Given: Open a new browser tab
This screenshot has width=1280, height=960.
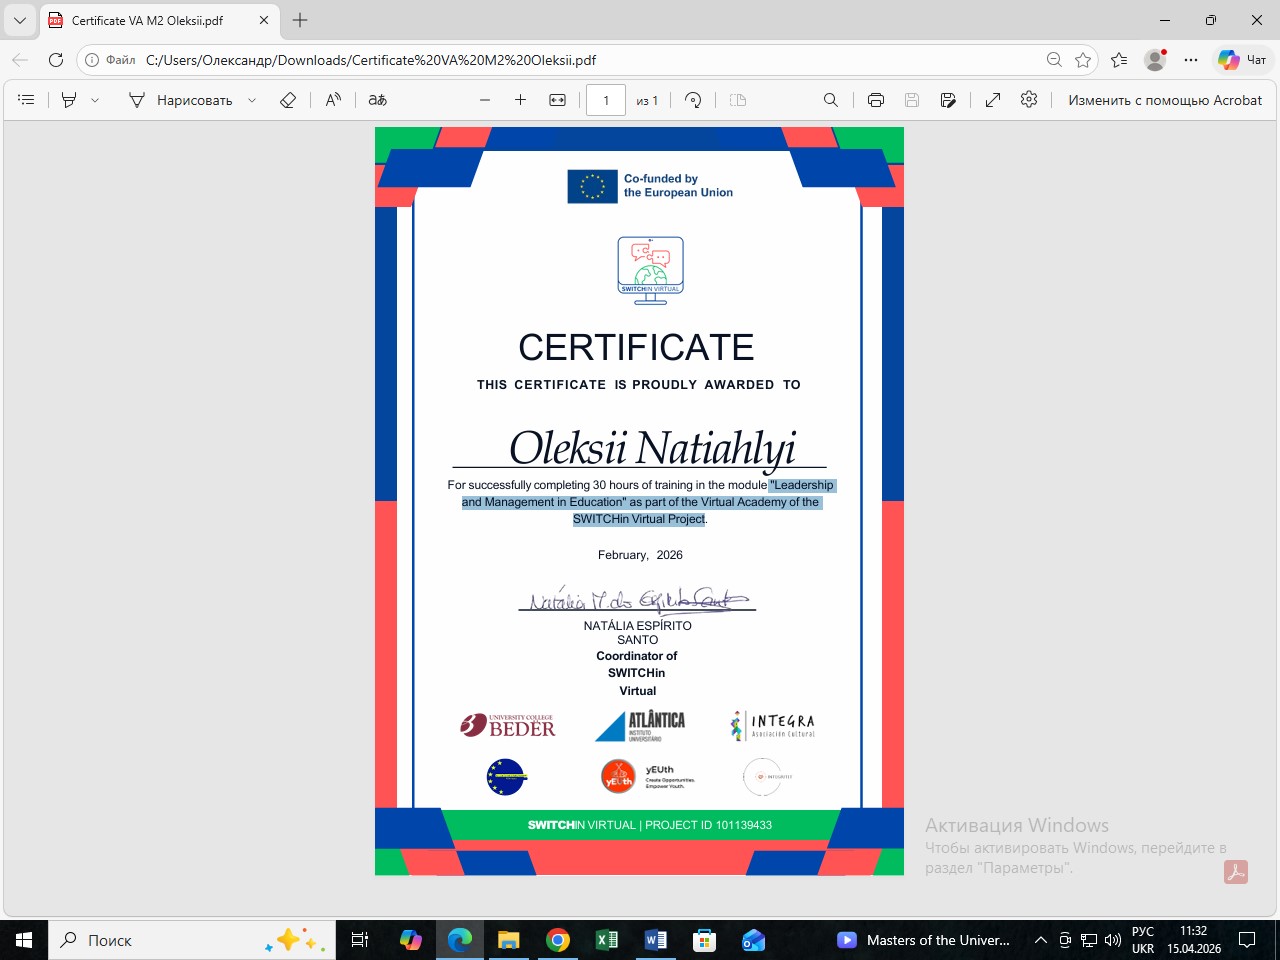Looking at the screenshot, I should 300,20.
